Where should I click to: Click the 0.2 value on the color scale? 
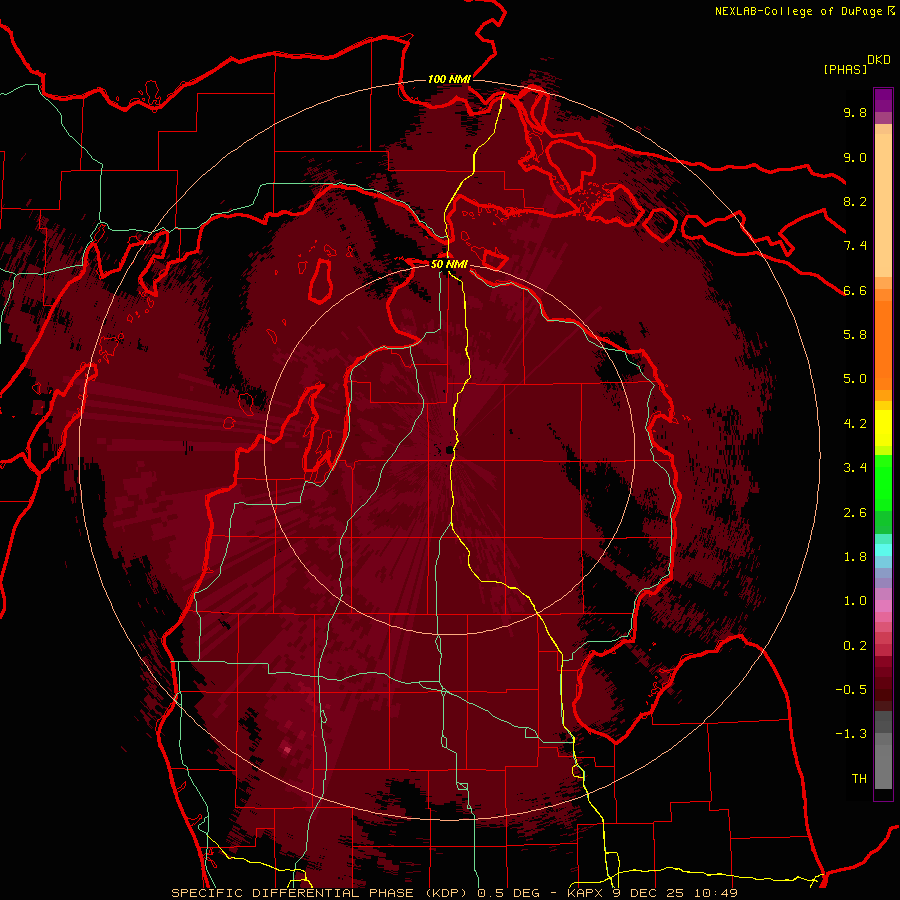pyautogui.click(x=855, y=646)
